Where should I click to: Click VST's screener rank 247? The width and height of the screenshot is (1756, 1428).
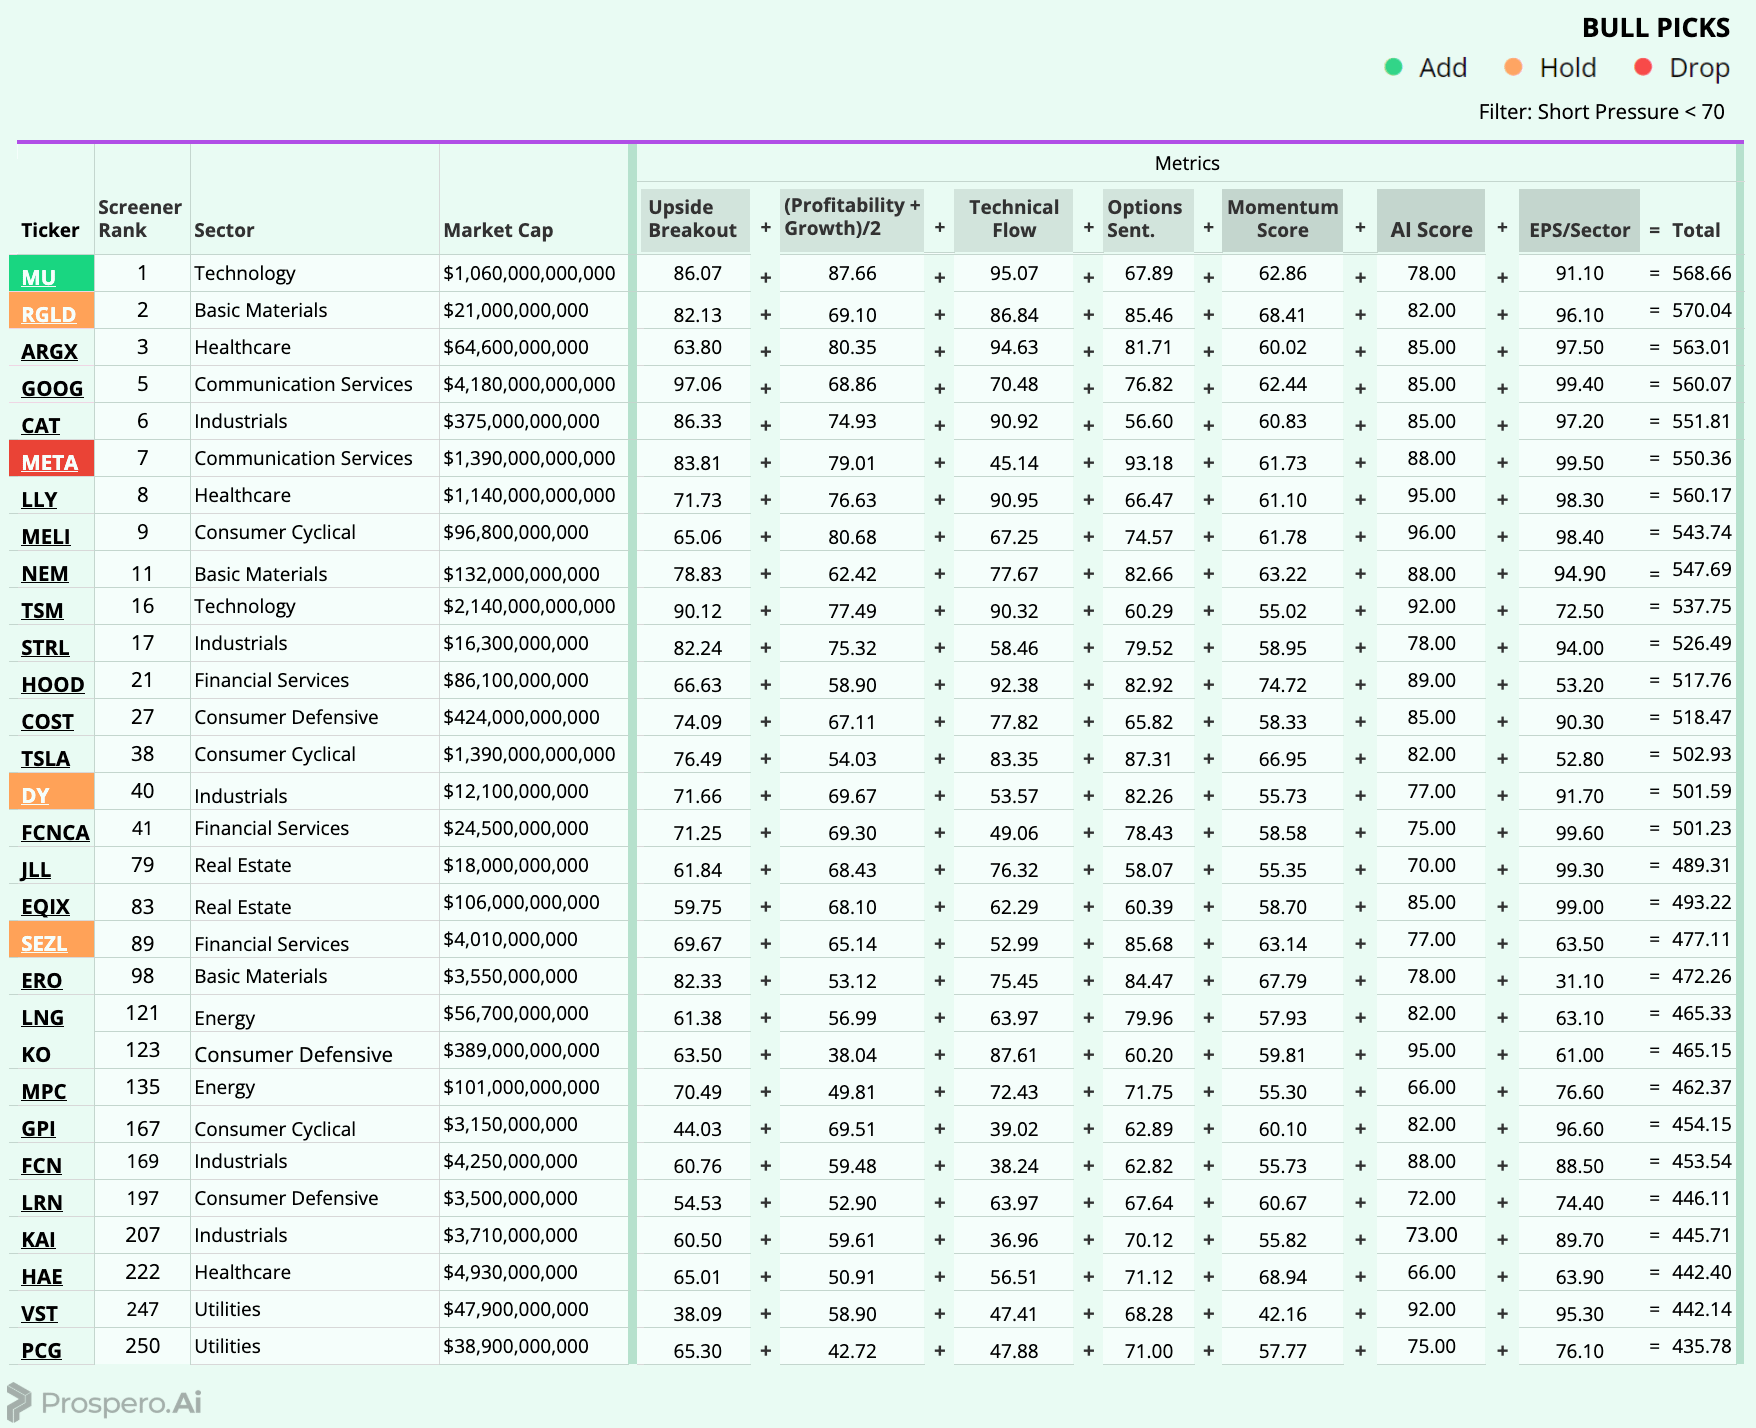coord(142,1309)
